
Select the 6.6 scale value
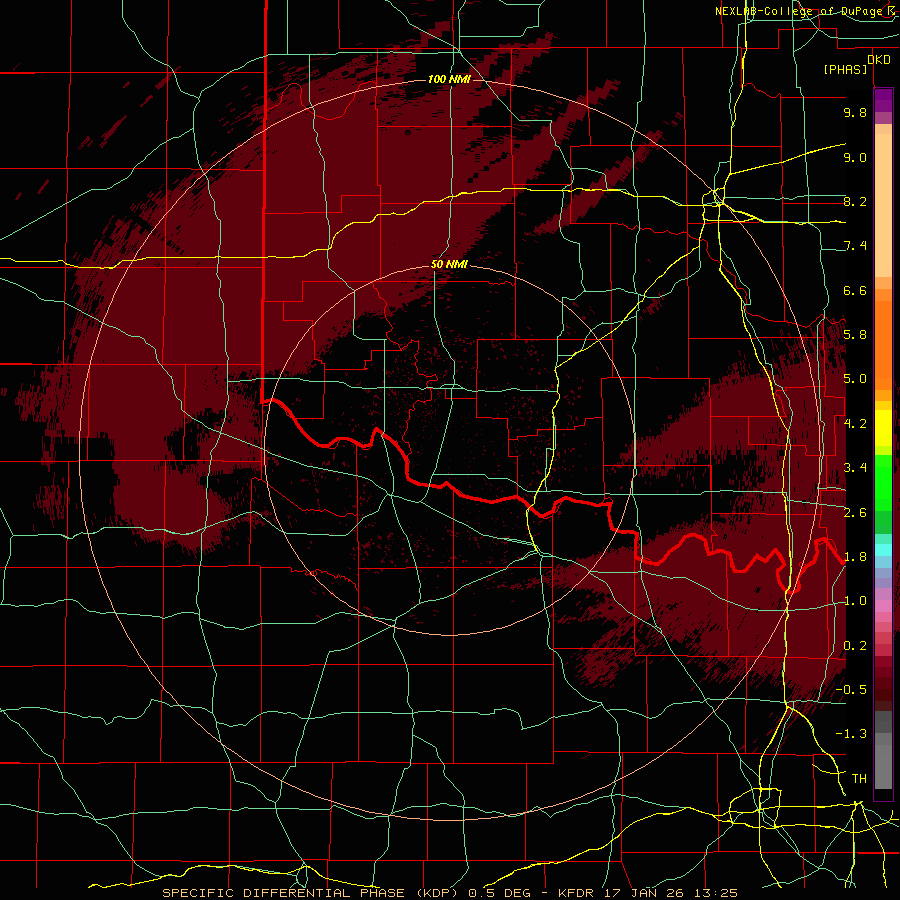tap(855, 290)
